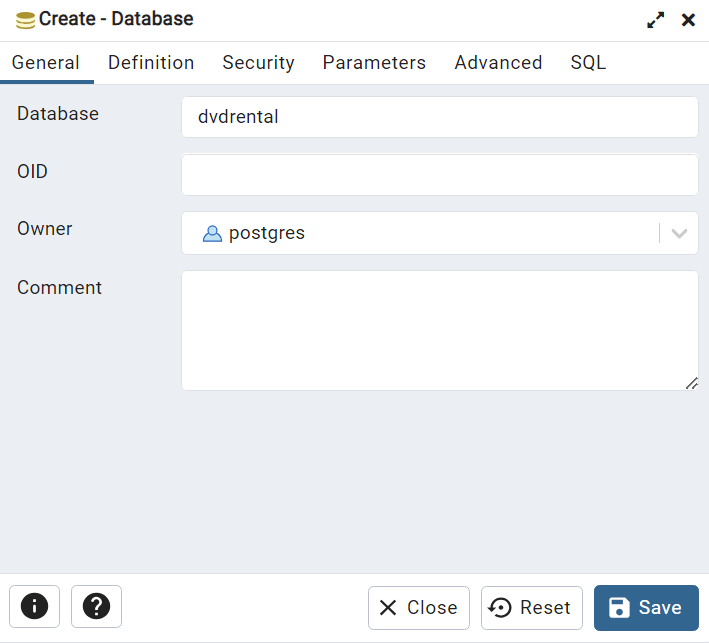The height and width of the screenshot is (643, 709).
Task: Click the postgres user icon in Owner
Action: (x=212, y=234)
